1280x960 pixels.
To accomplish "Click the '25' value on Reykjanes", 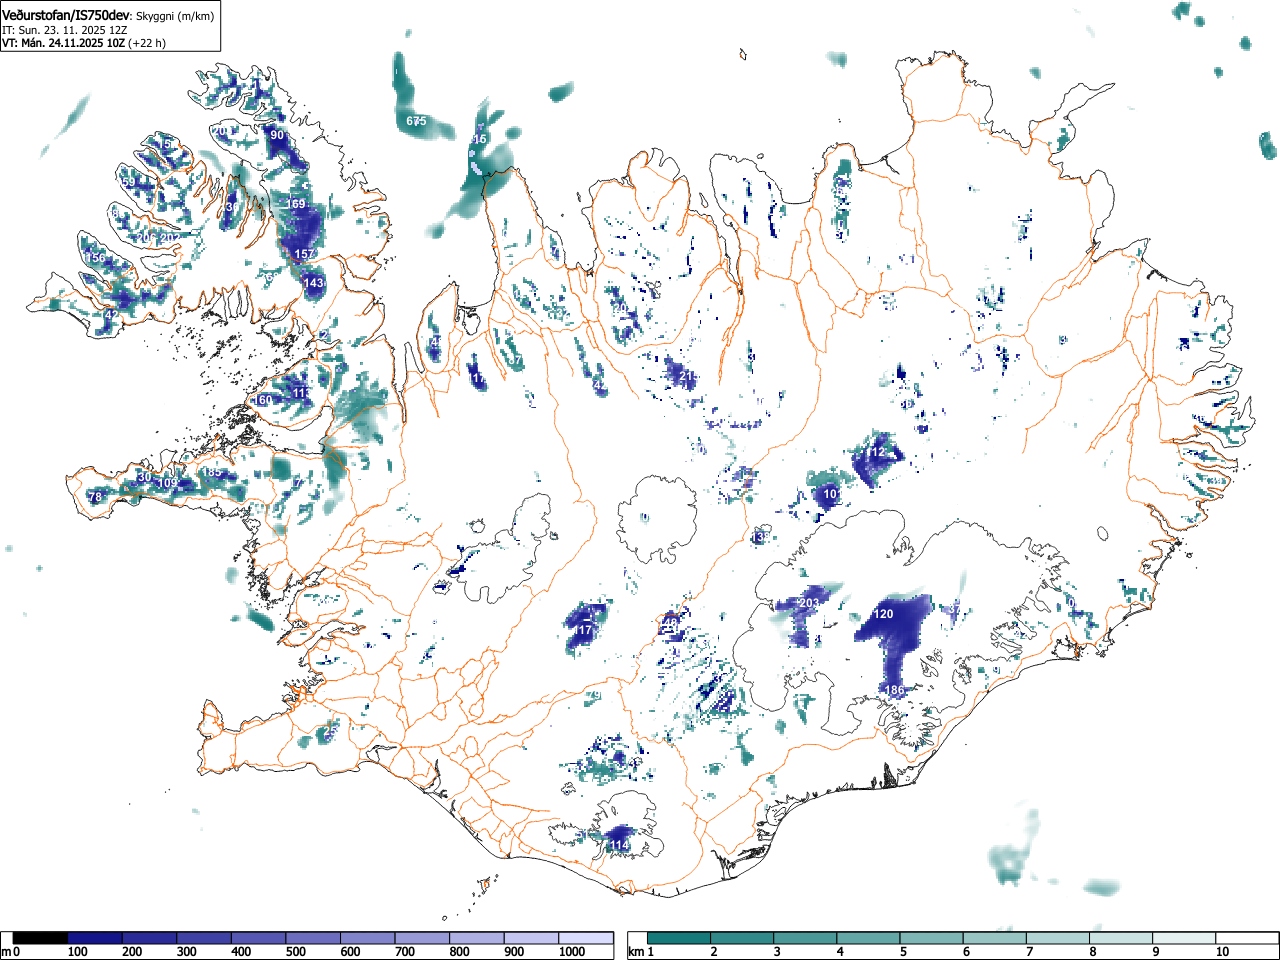I will [x=330, y=731].
